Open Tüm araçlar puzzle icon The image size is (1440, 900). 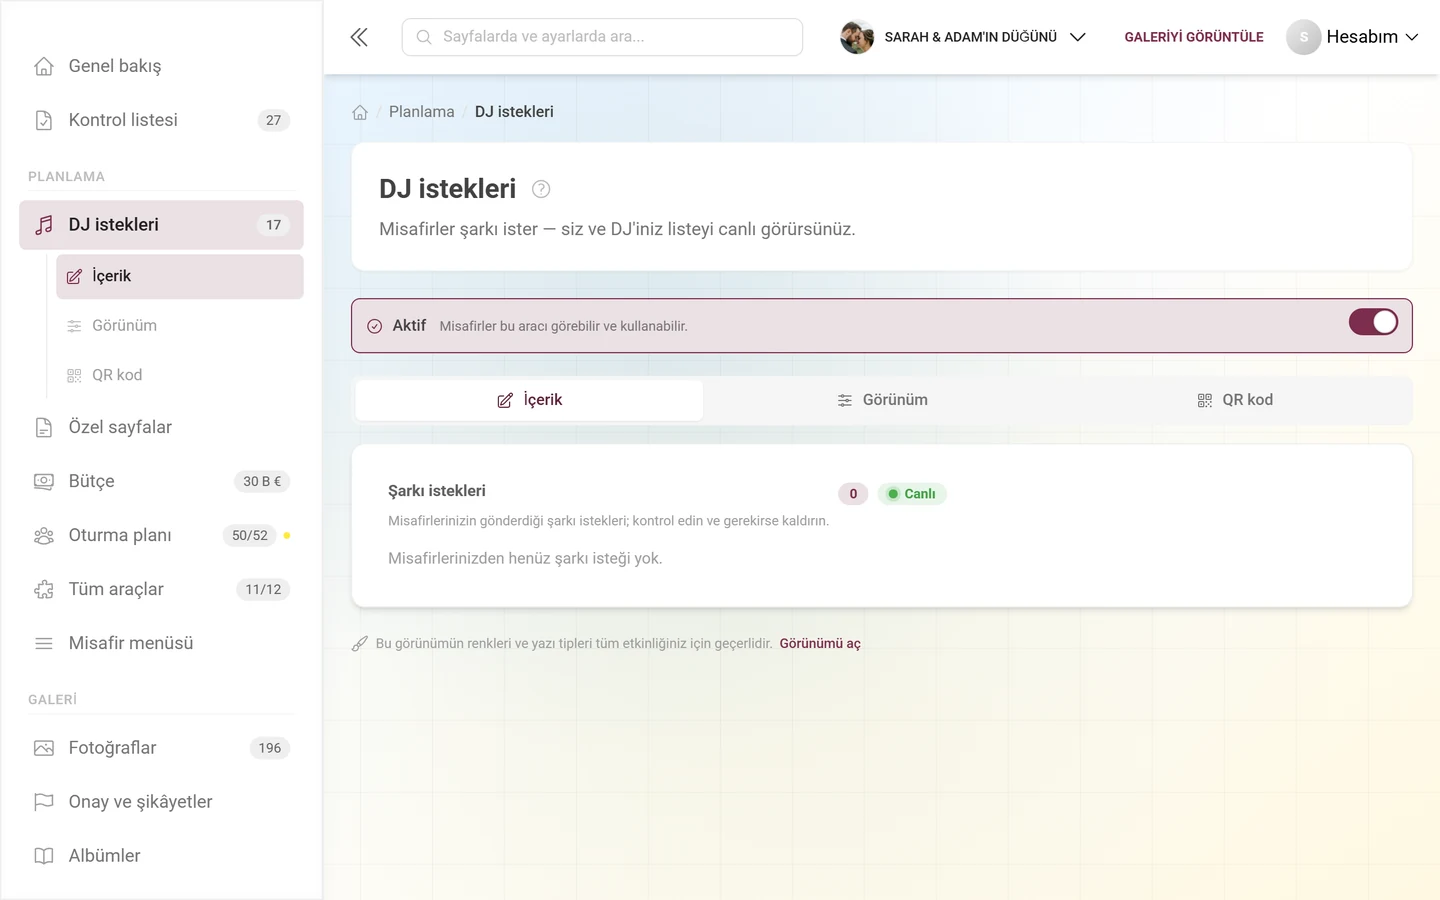44,589
